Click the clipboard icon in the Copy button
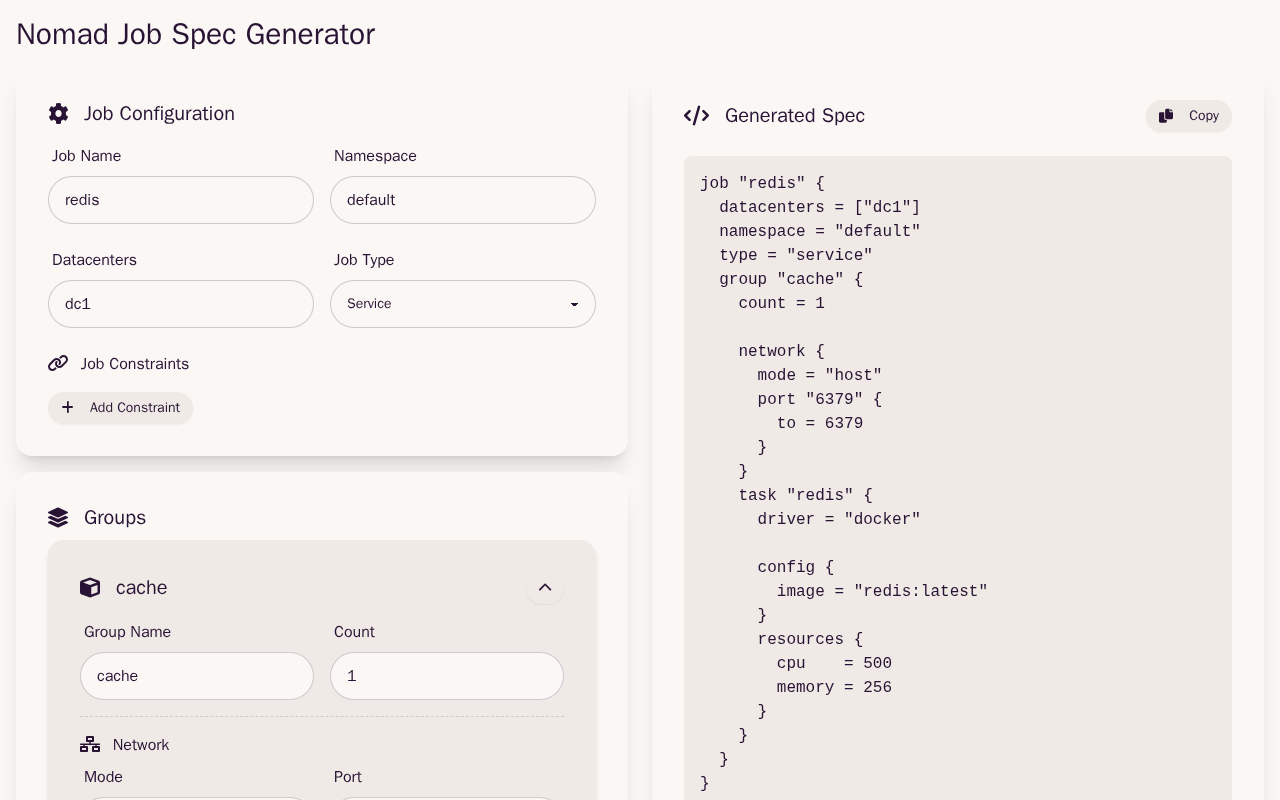The image size is (1280, 800). [1166, 116]
